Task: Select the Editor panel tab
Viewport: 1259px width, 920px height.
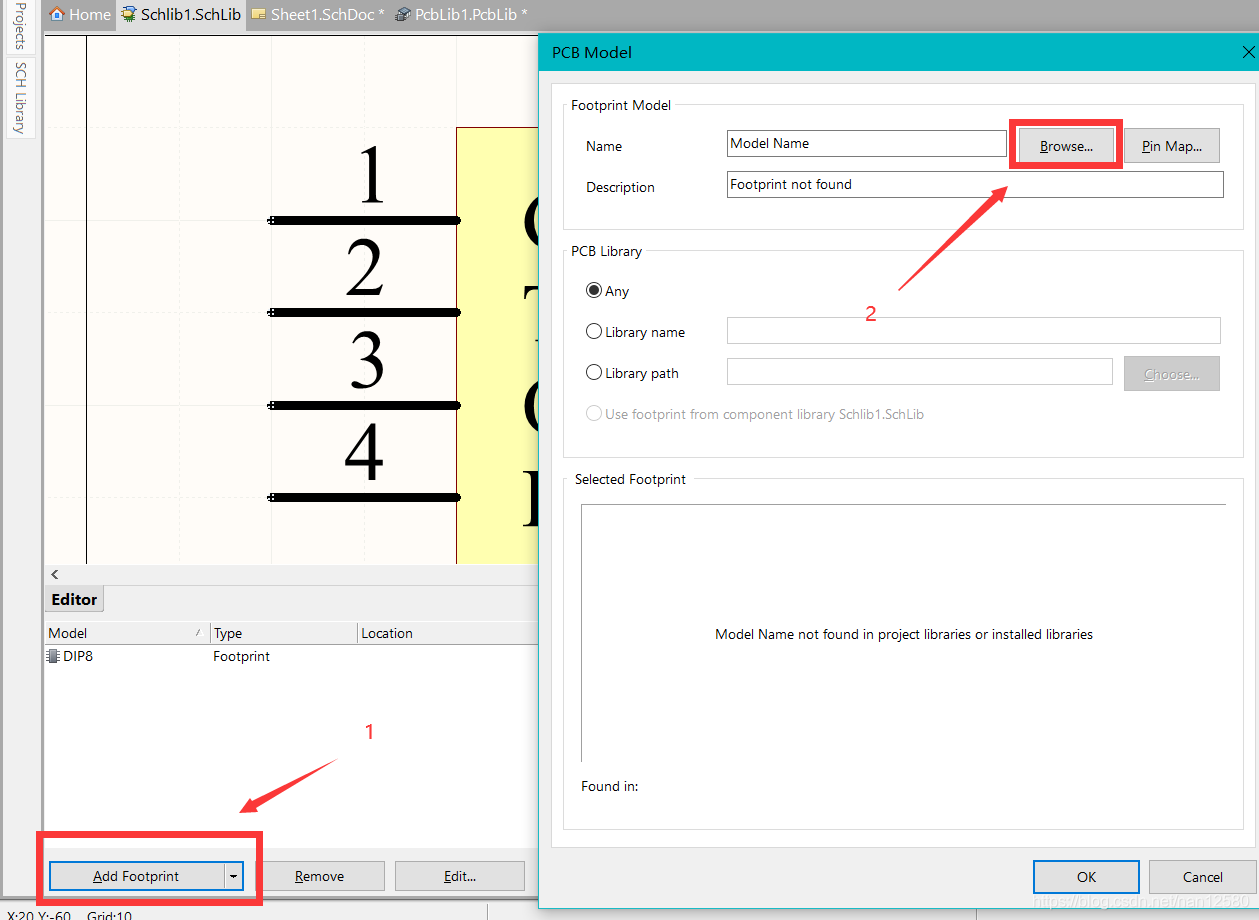Action: (x=74, y=599)
